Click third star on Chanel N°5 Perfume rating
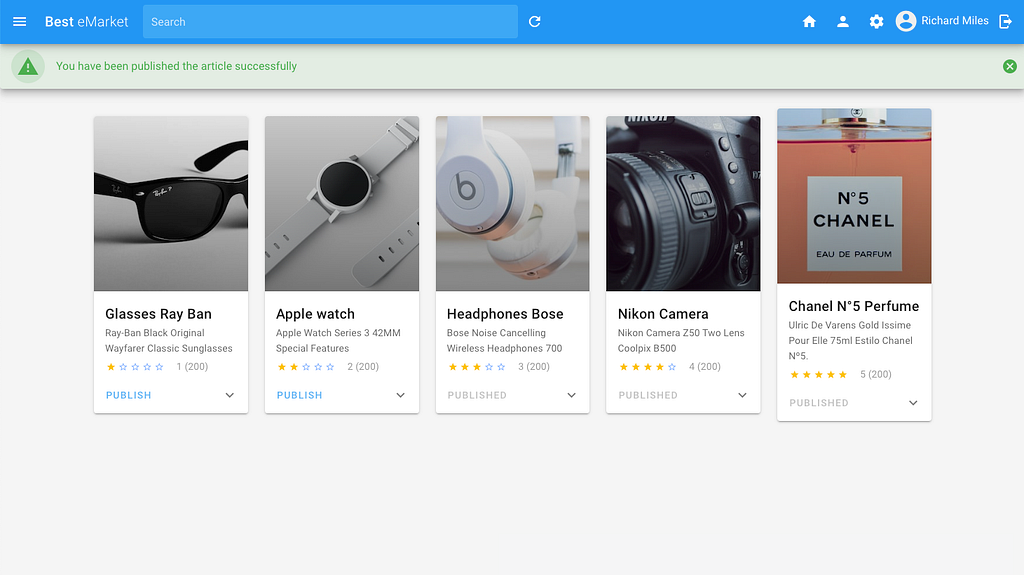The image size is (1024, 575). (x=819, y=375)
